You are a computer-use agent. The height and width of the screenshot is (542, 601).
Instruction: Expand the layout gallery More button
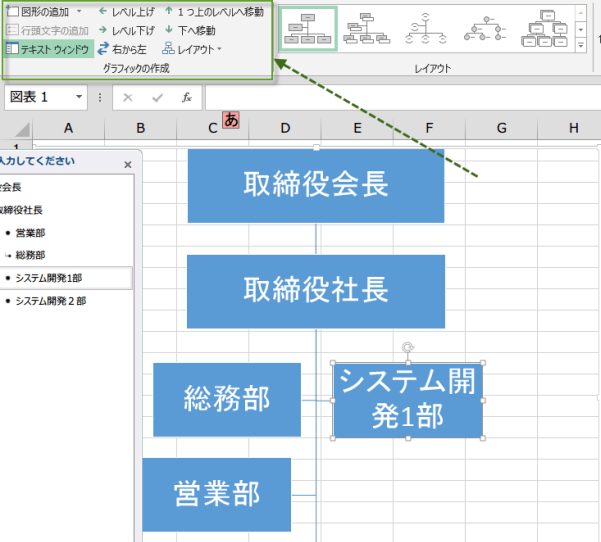tap(581, 45)
